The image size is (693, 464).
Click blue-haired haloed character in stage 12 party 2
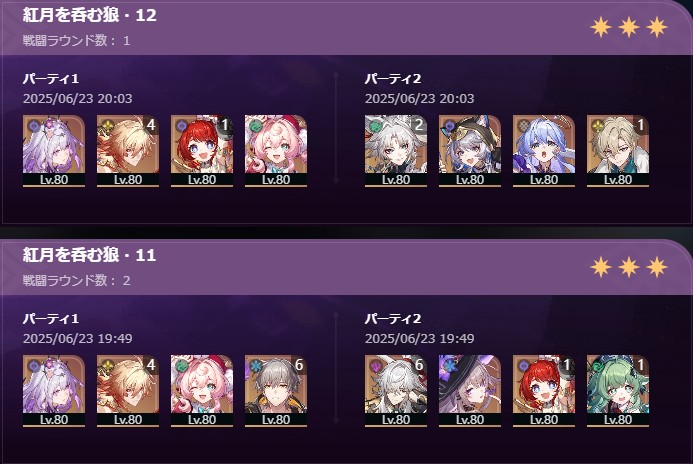pyautogui.click(x=544, y=151)
